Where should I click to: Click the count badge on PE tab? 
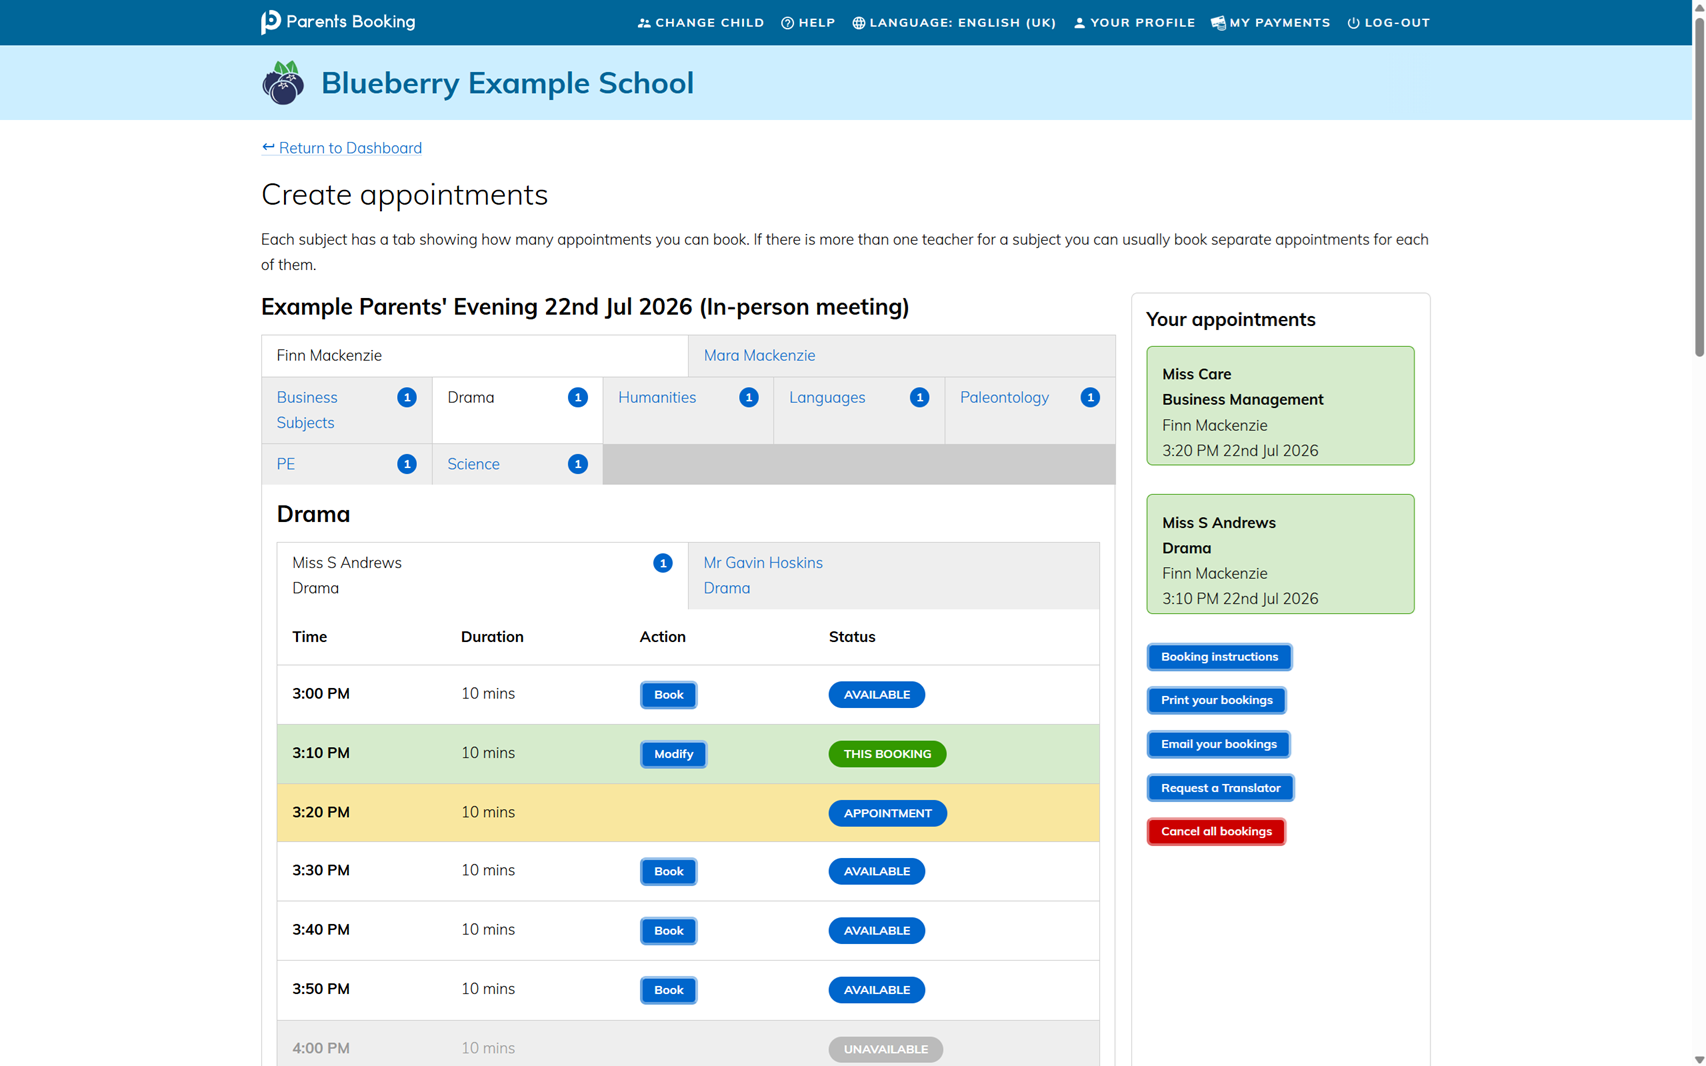[407, 464]
